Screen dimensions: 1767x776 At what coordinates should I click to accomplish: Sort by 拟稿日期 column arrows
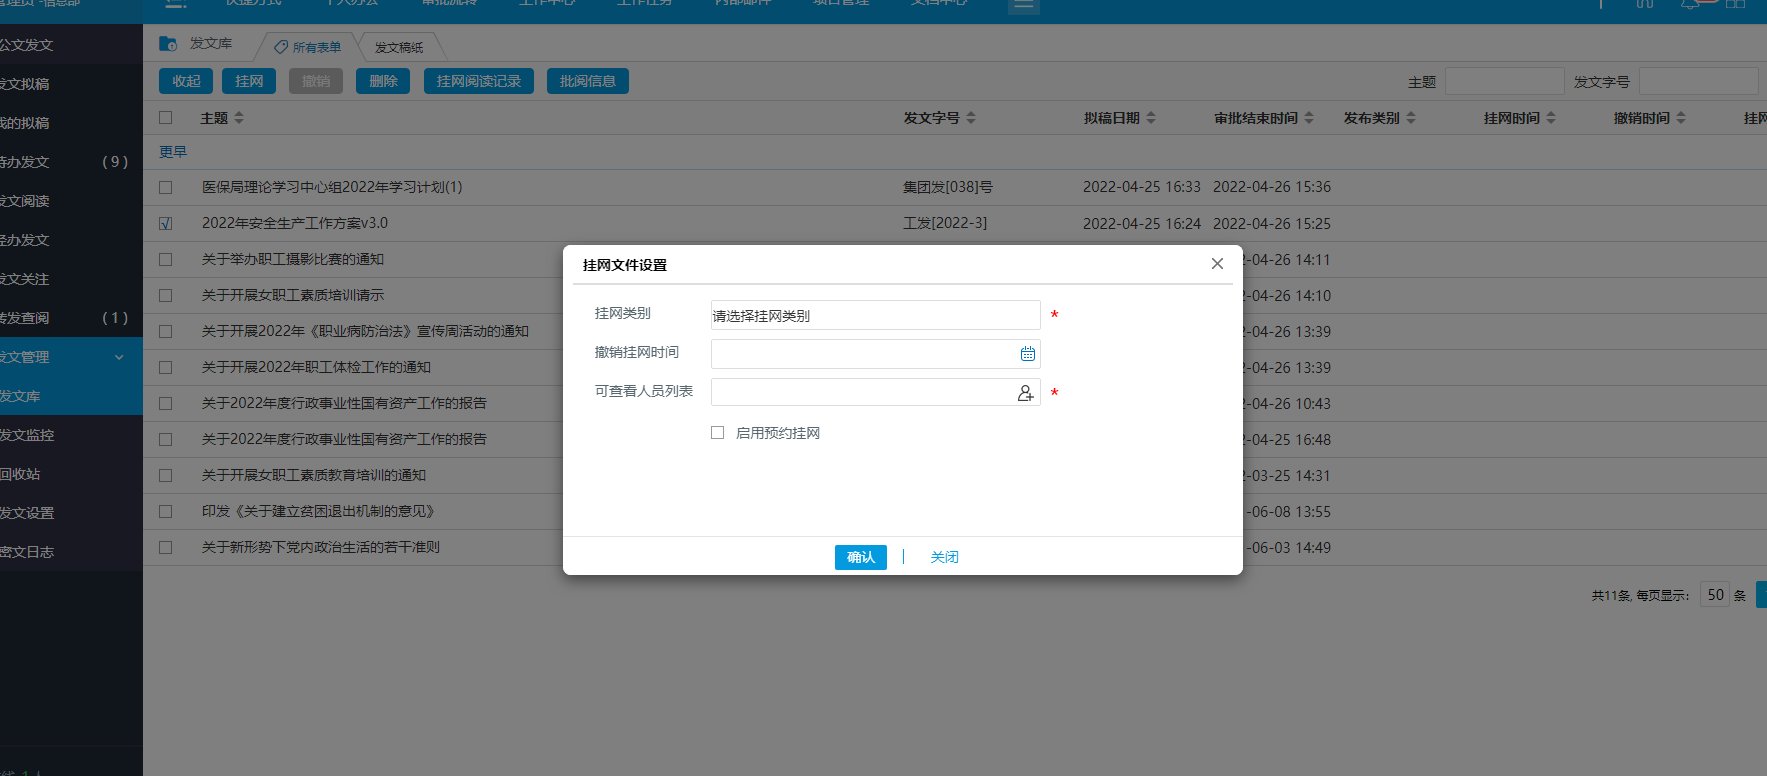point(1151,118)
